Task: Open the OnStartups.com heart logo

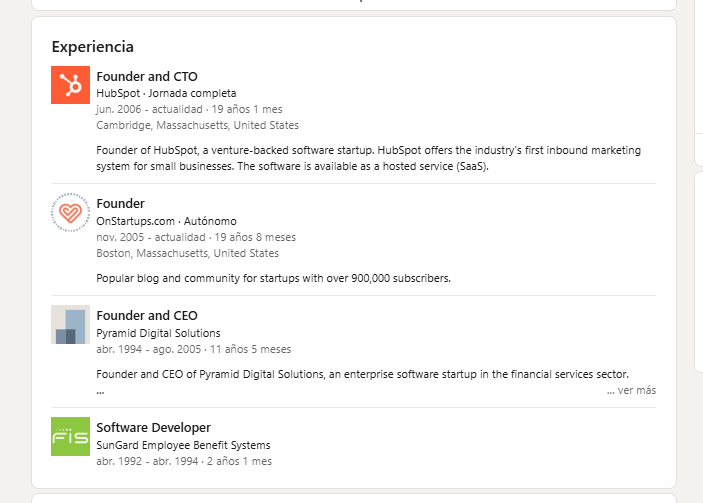Action: pyautogui.click(x=70, y=212)
